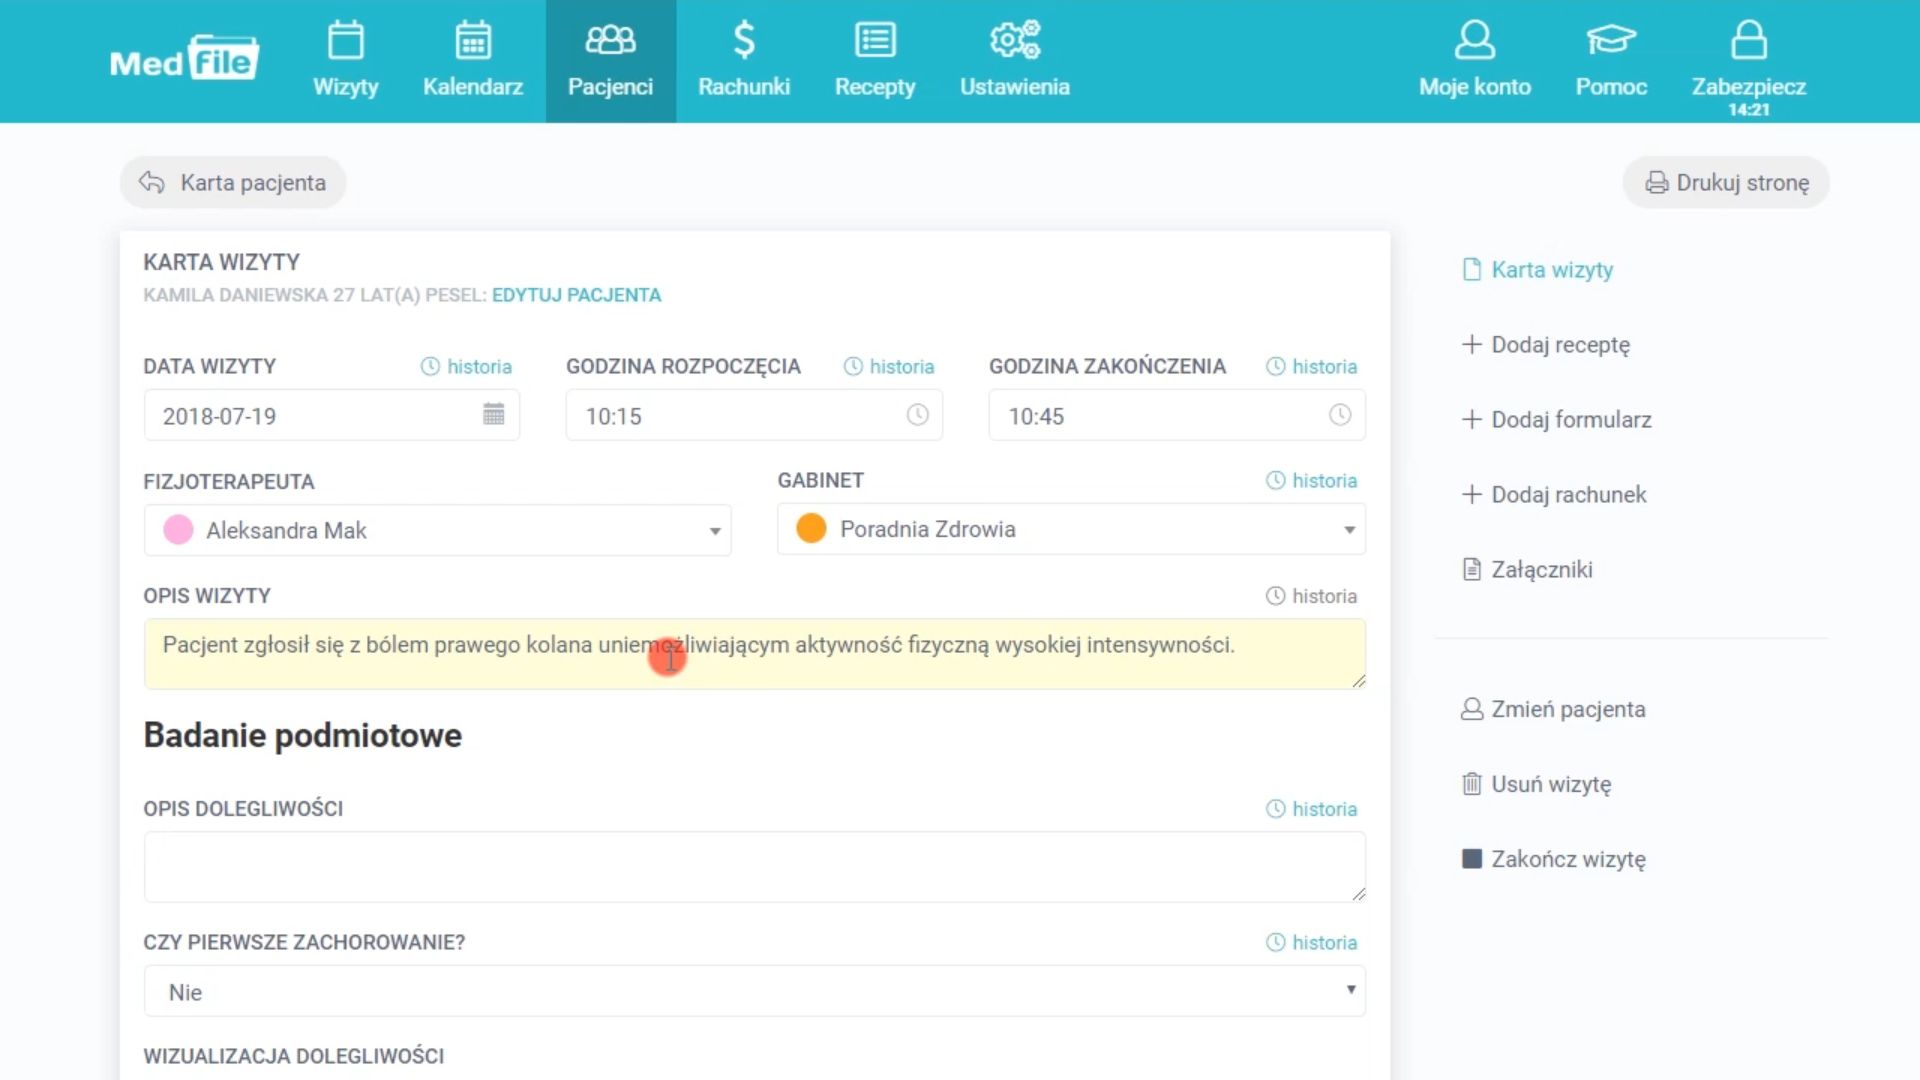The image size is (1920, 1080).
Task: Go back via Karta pacjenta button
Action: point(233,183)
